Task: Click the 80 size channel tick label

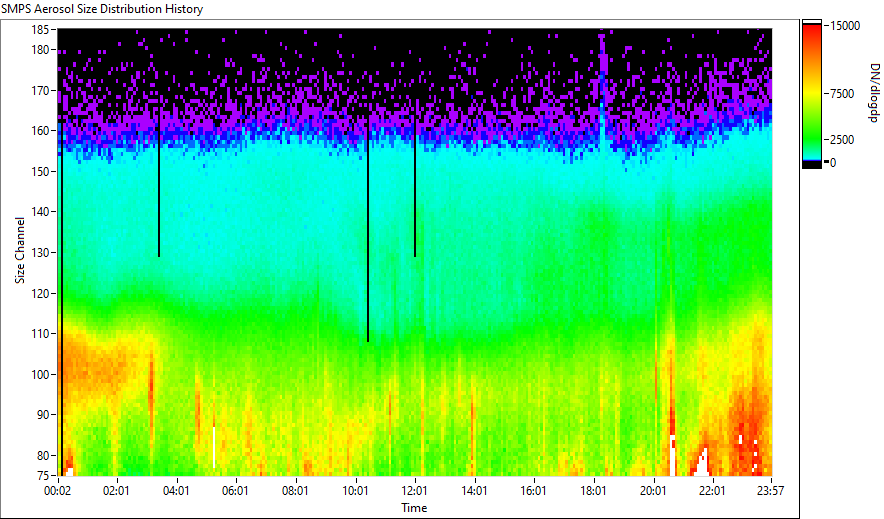Action: pyautogui.click(x=43, y=455)
